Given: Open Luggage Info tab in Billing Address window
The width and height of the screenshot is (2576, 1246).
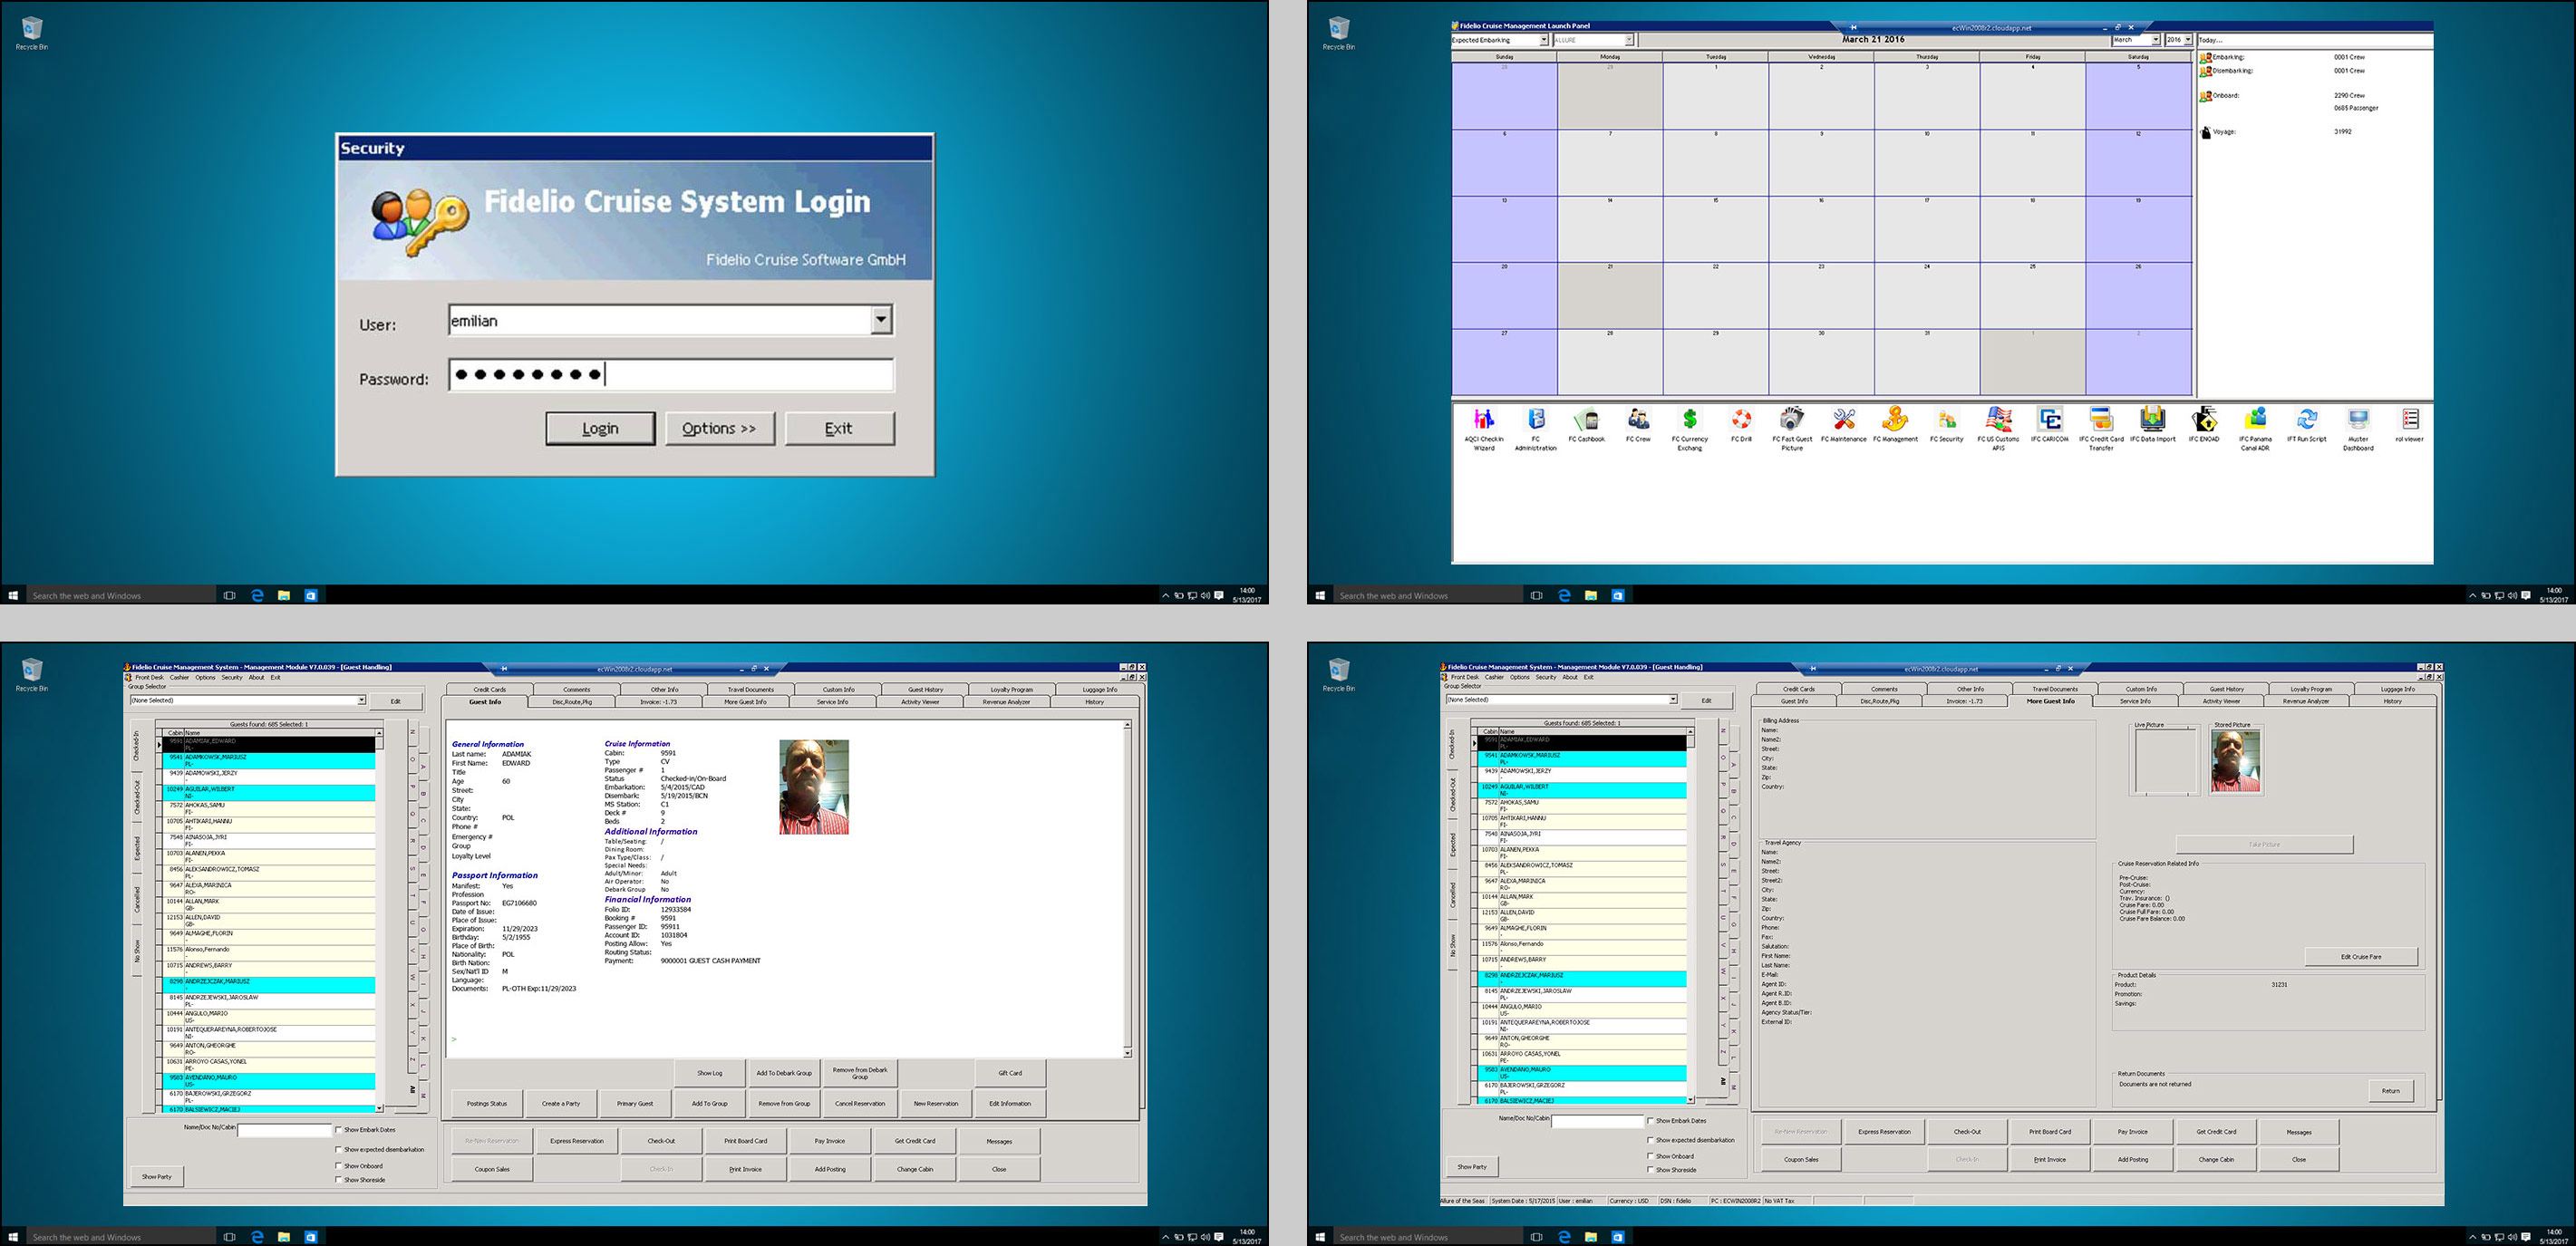Looking at the screenshot, I should [x=2397, y=689].
